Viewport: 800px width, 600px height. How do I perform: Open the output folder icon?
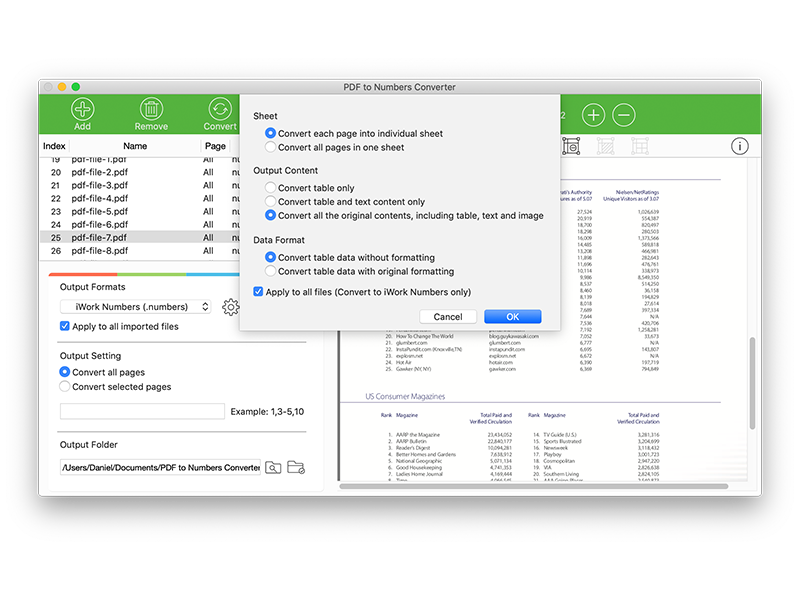(296, 467)
